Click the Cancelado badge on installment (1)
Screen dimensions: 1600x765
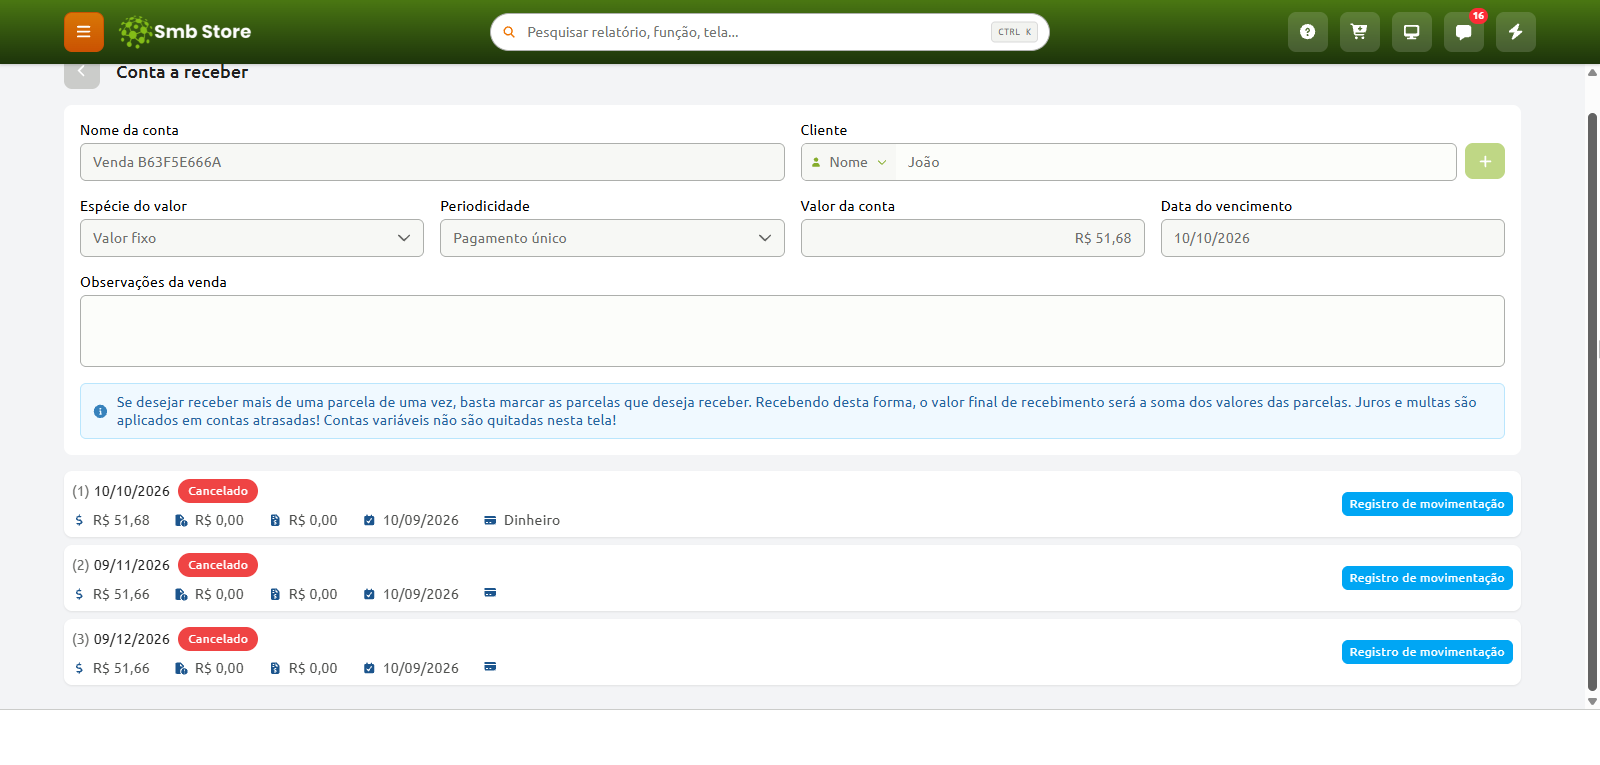218,491
